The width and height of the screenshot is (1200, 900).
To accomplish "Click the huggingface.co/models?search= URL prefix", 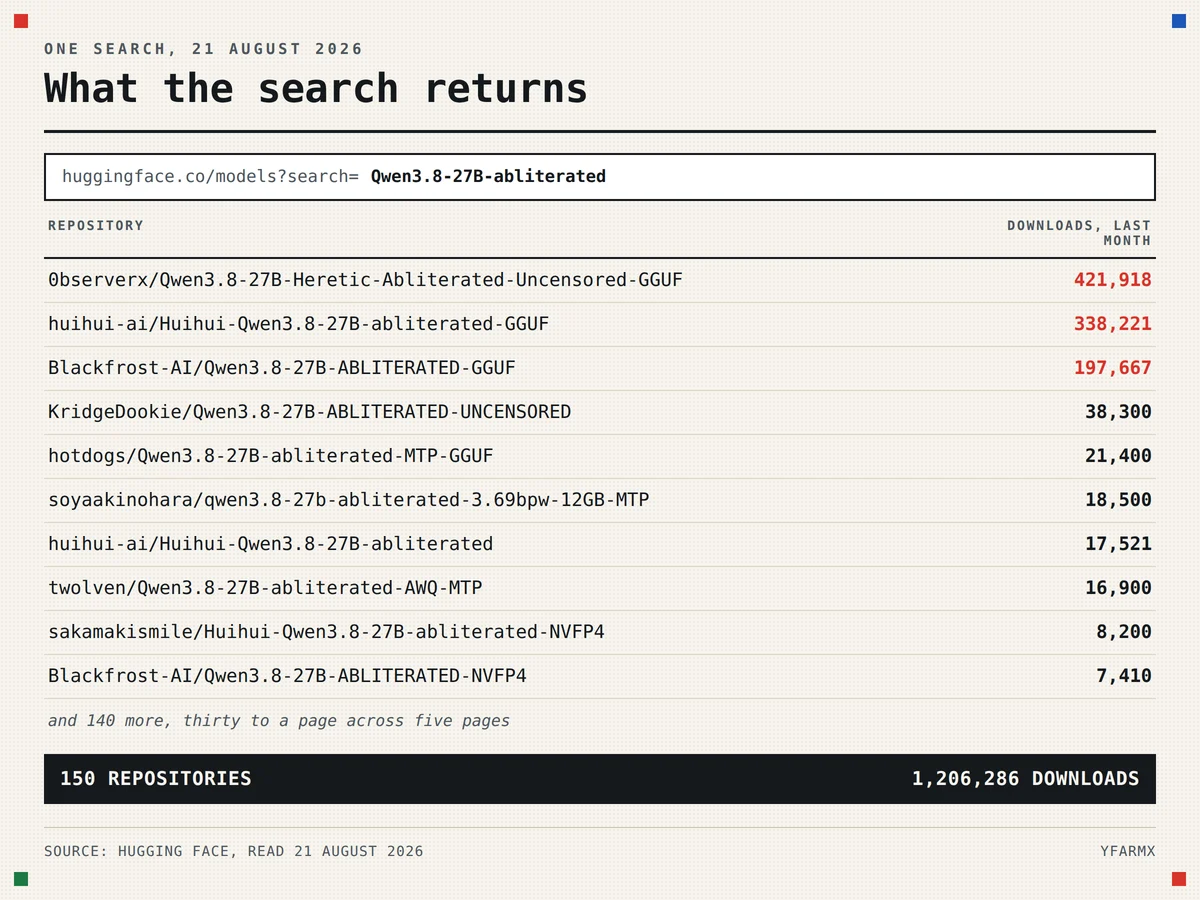I will coord(210,177).
